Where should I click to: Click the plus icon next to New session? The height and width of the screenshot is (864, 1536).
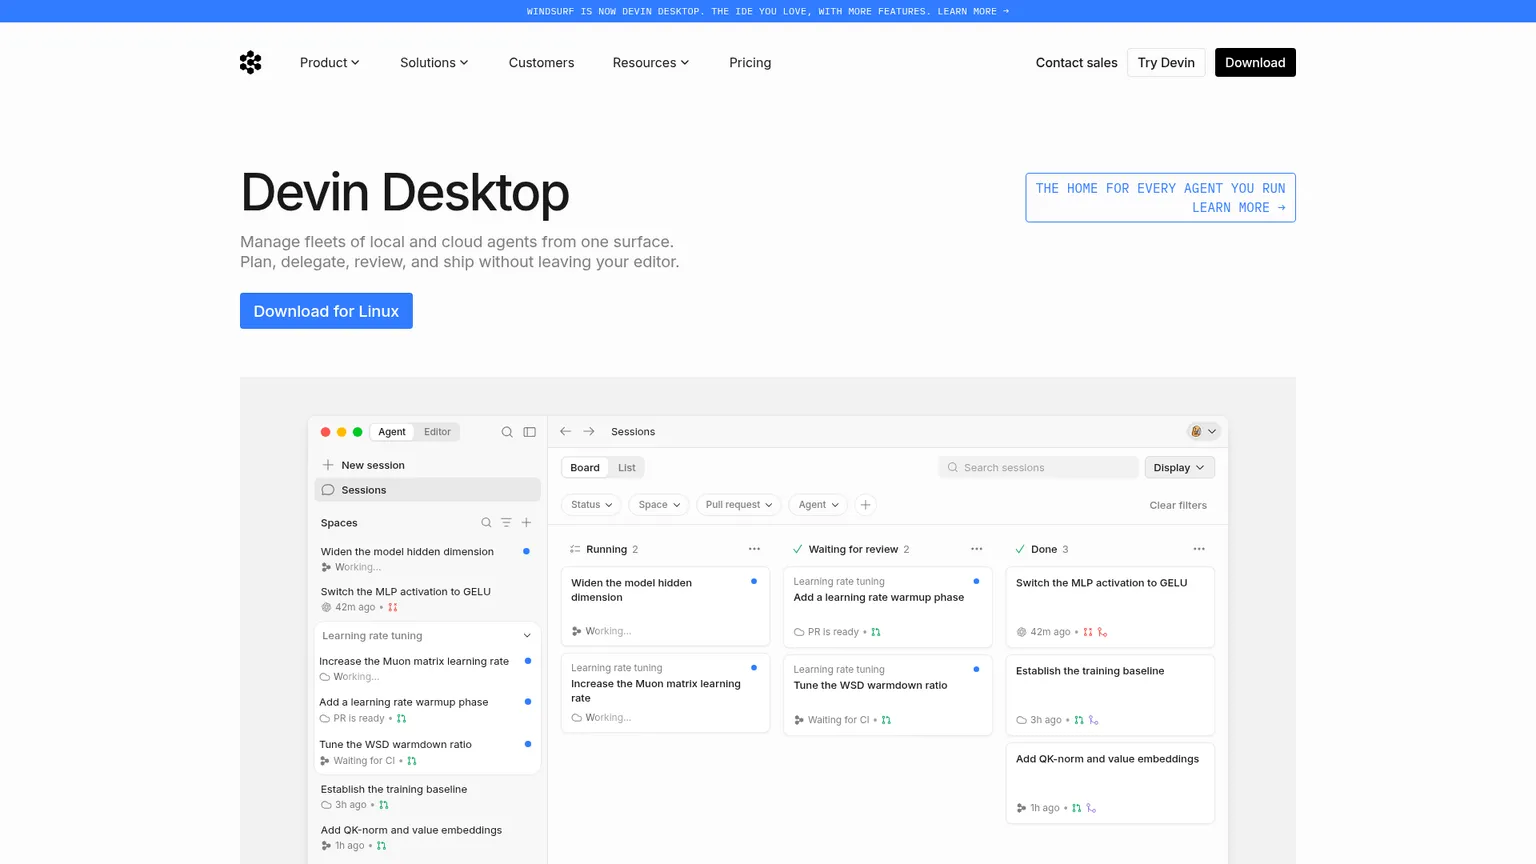pos(328,465)
